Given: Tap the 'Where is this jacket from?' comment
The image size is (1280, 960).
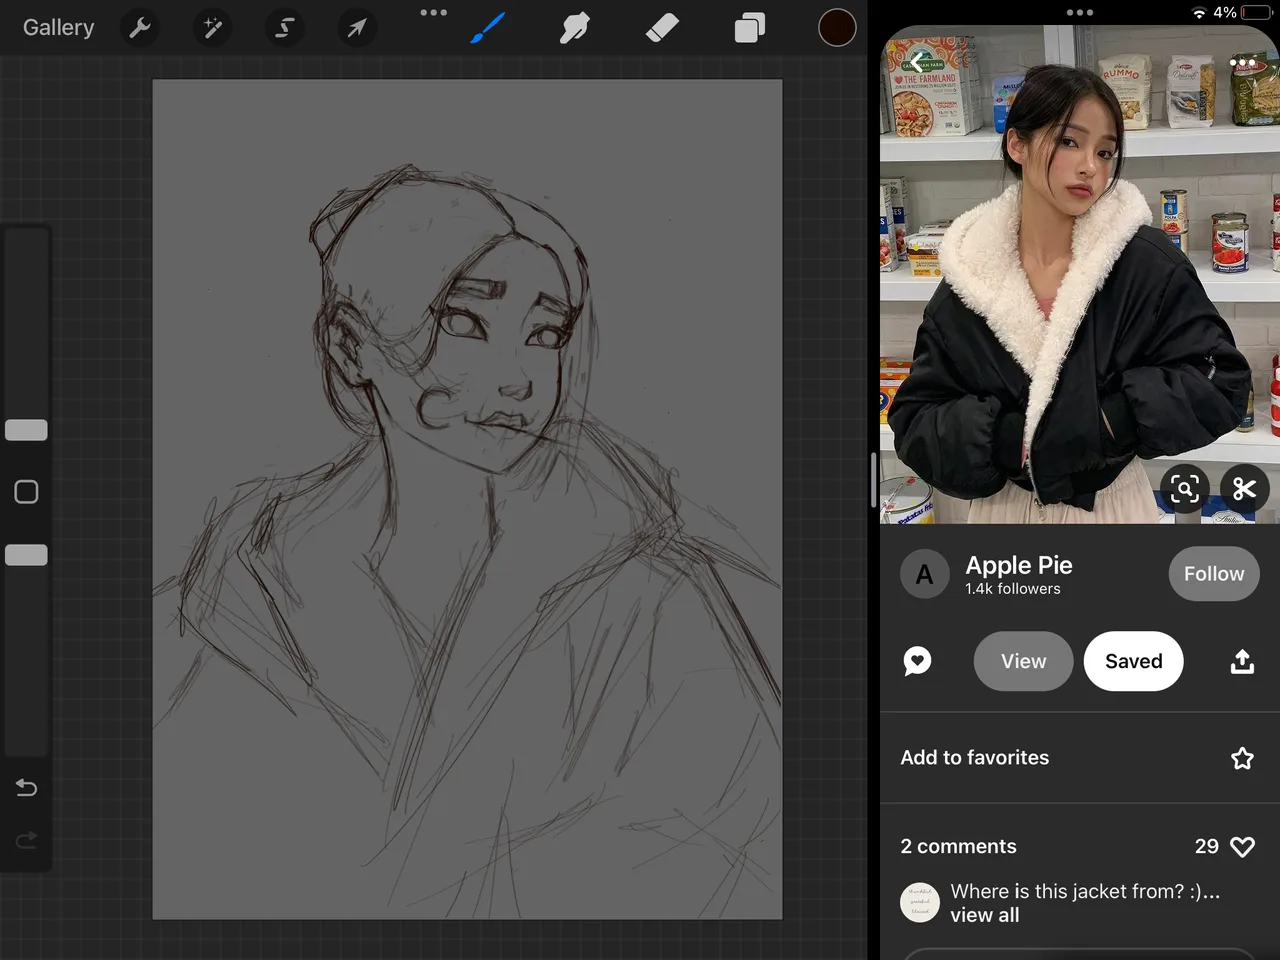Looking at the screenshot, I should 1085,891.
